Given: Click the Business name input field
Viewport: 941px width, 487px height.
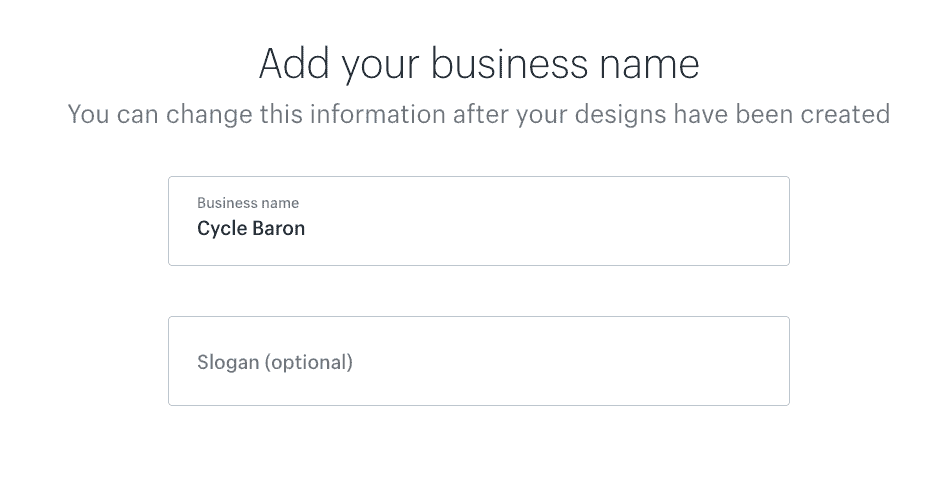Looking at the screenshot, I should (478, 221).
